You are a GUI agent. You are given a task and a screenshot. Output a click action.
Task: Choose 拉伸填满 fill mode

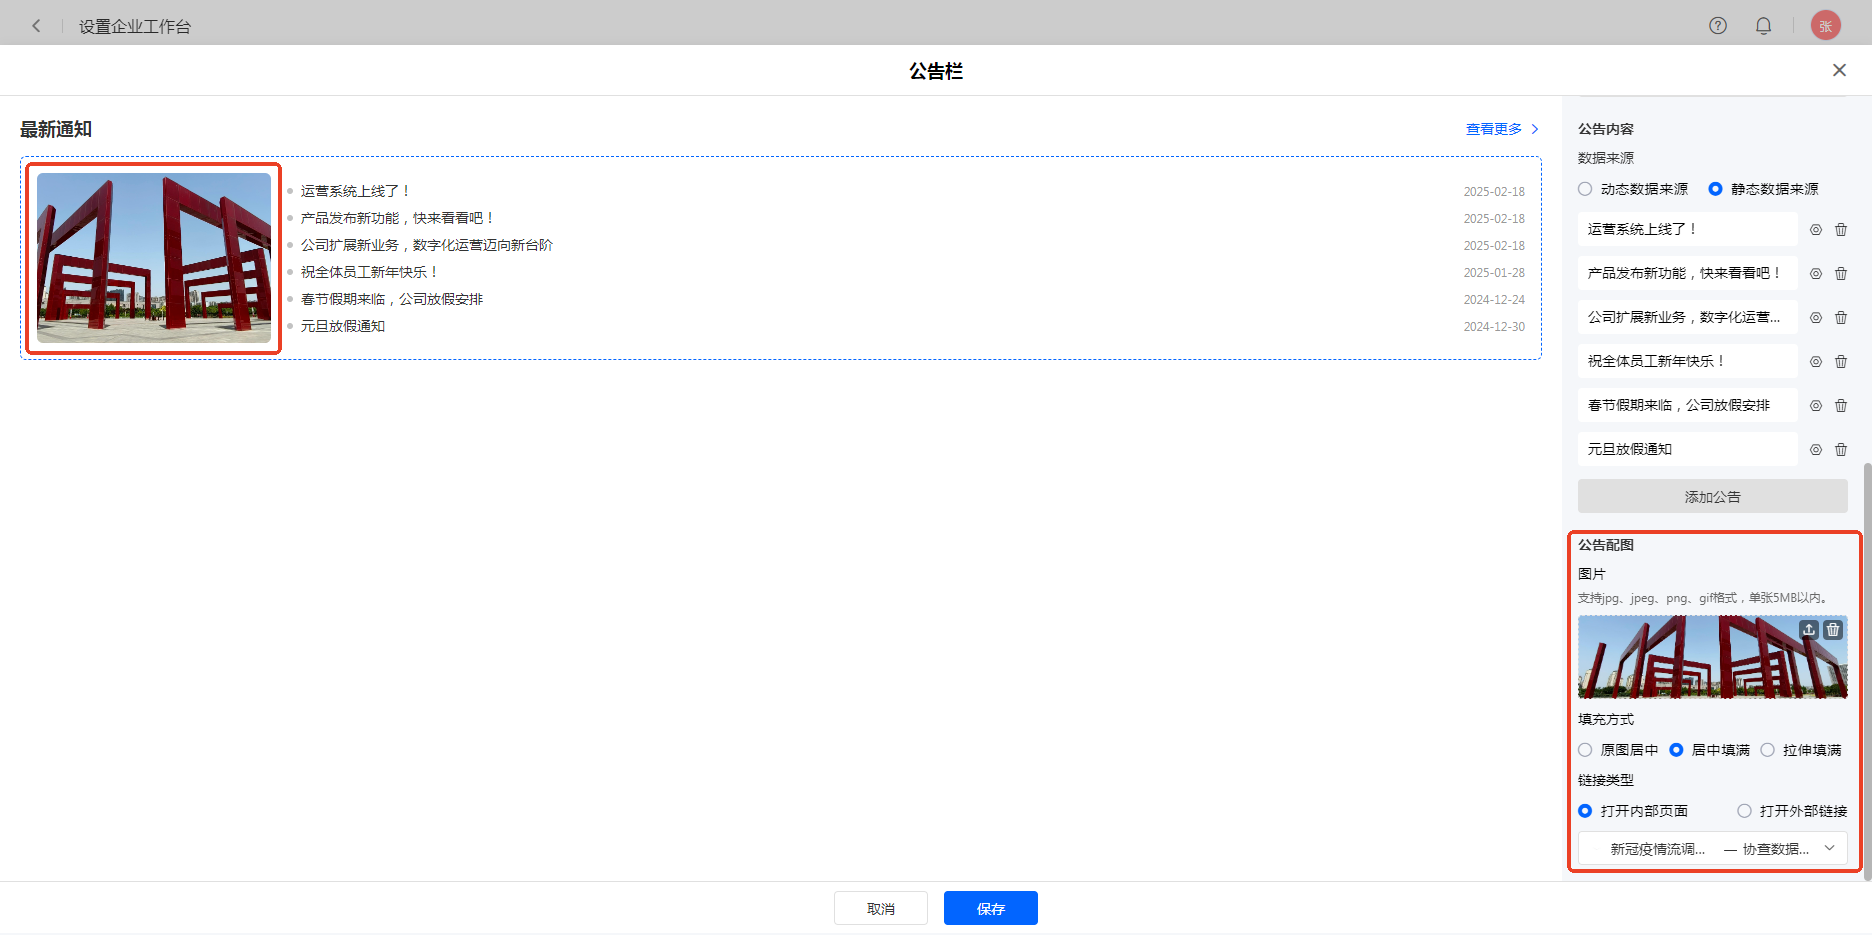click(1768, 750)
